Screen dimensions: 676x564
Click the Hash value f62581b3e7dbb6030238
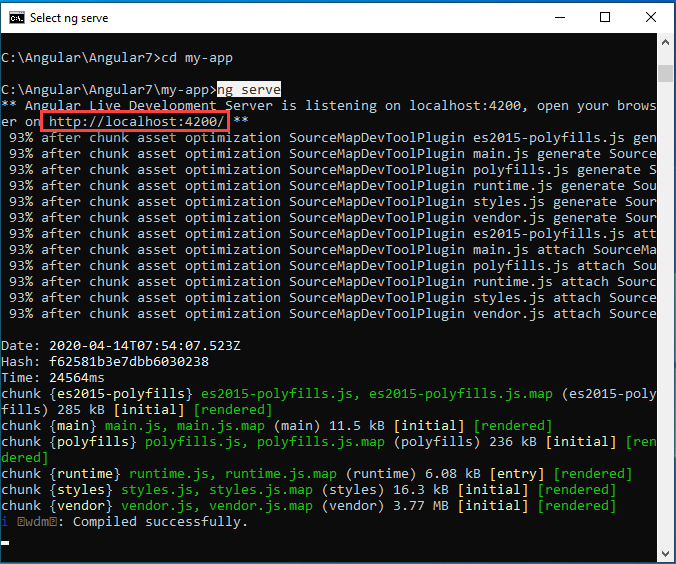(129, 362)
